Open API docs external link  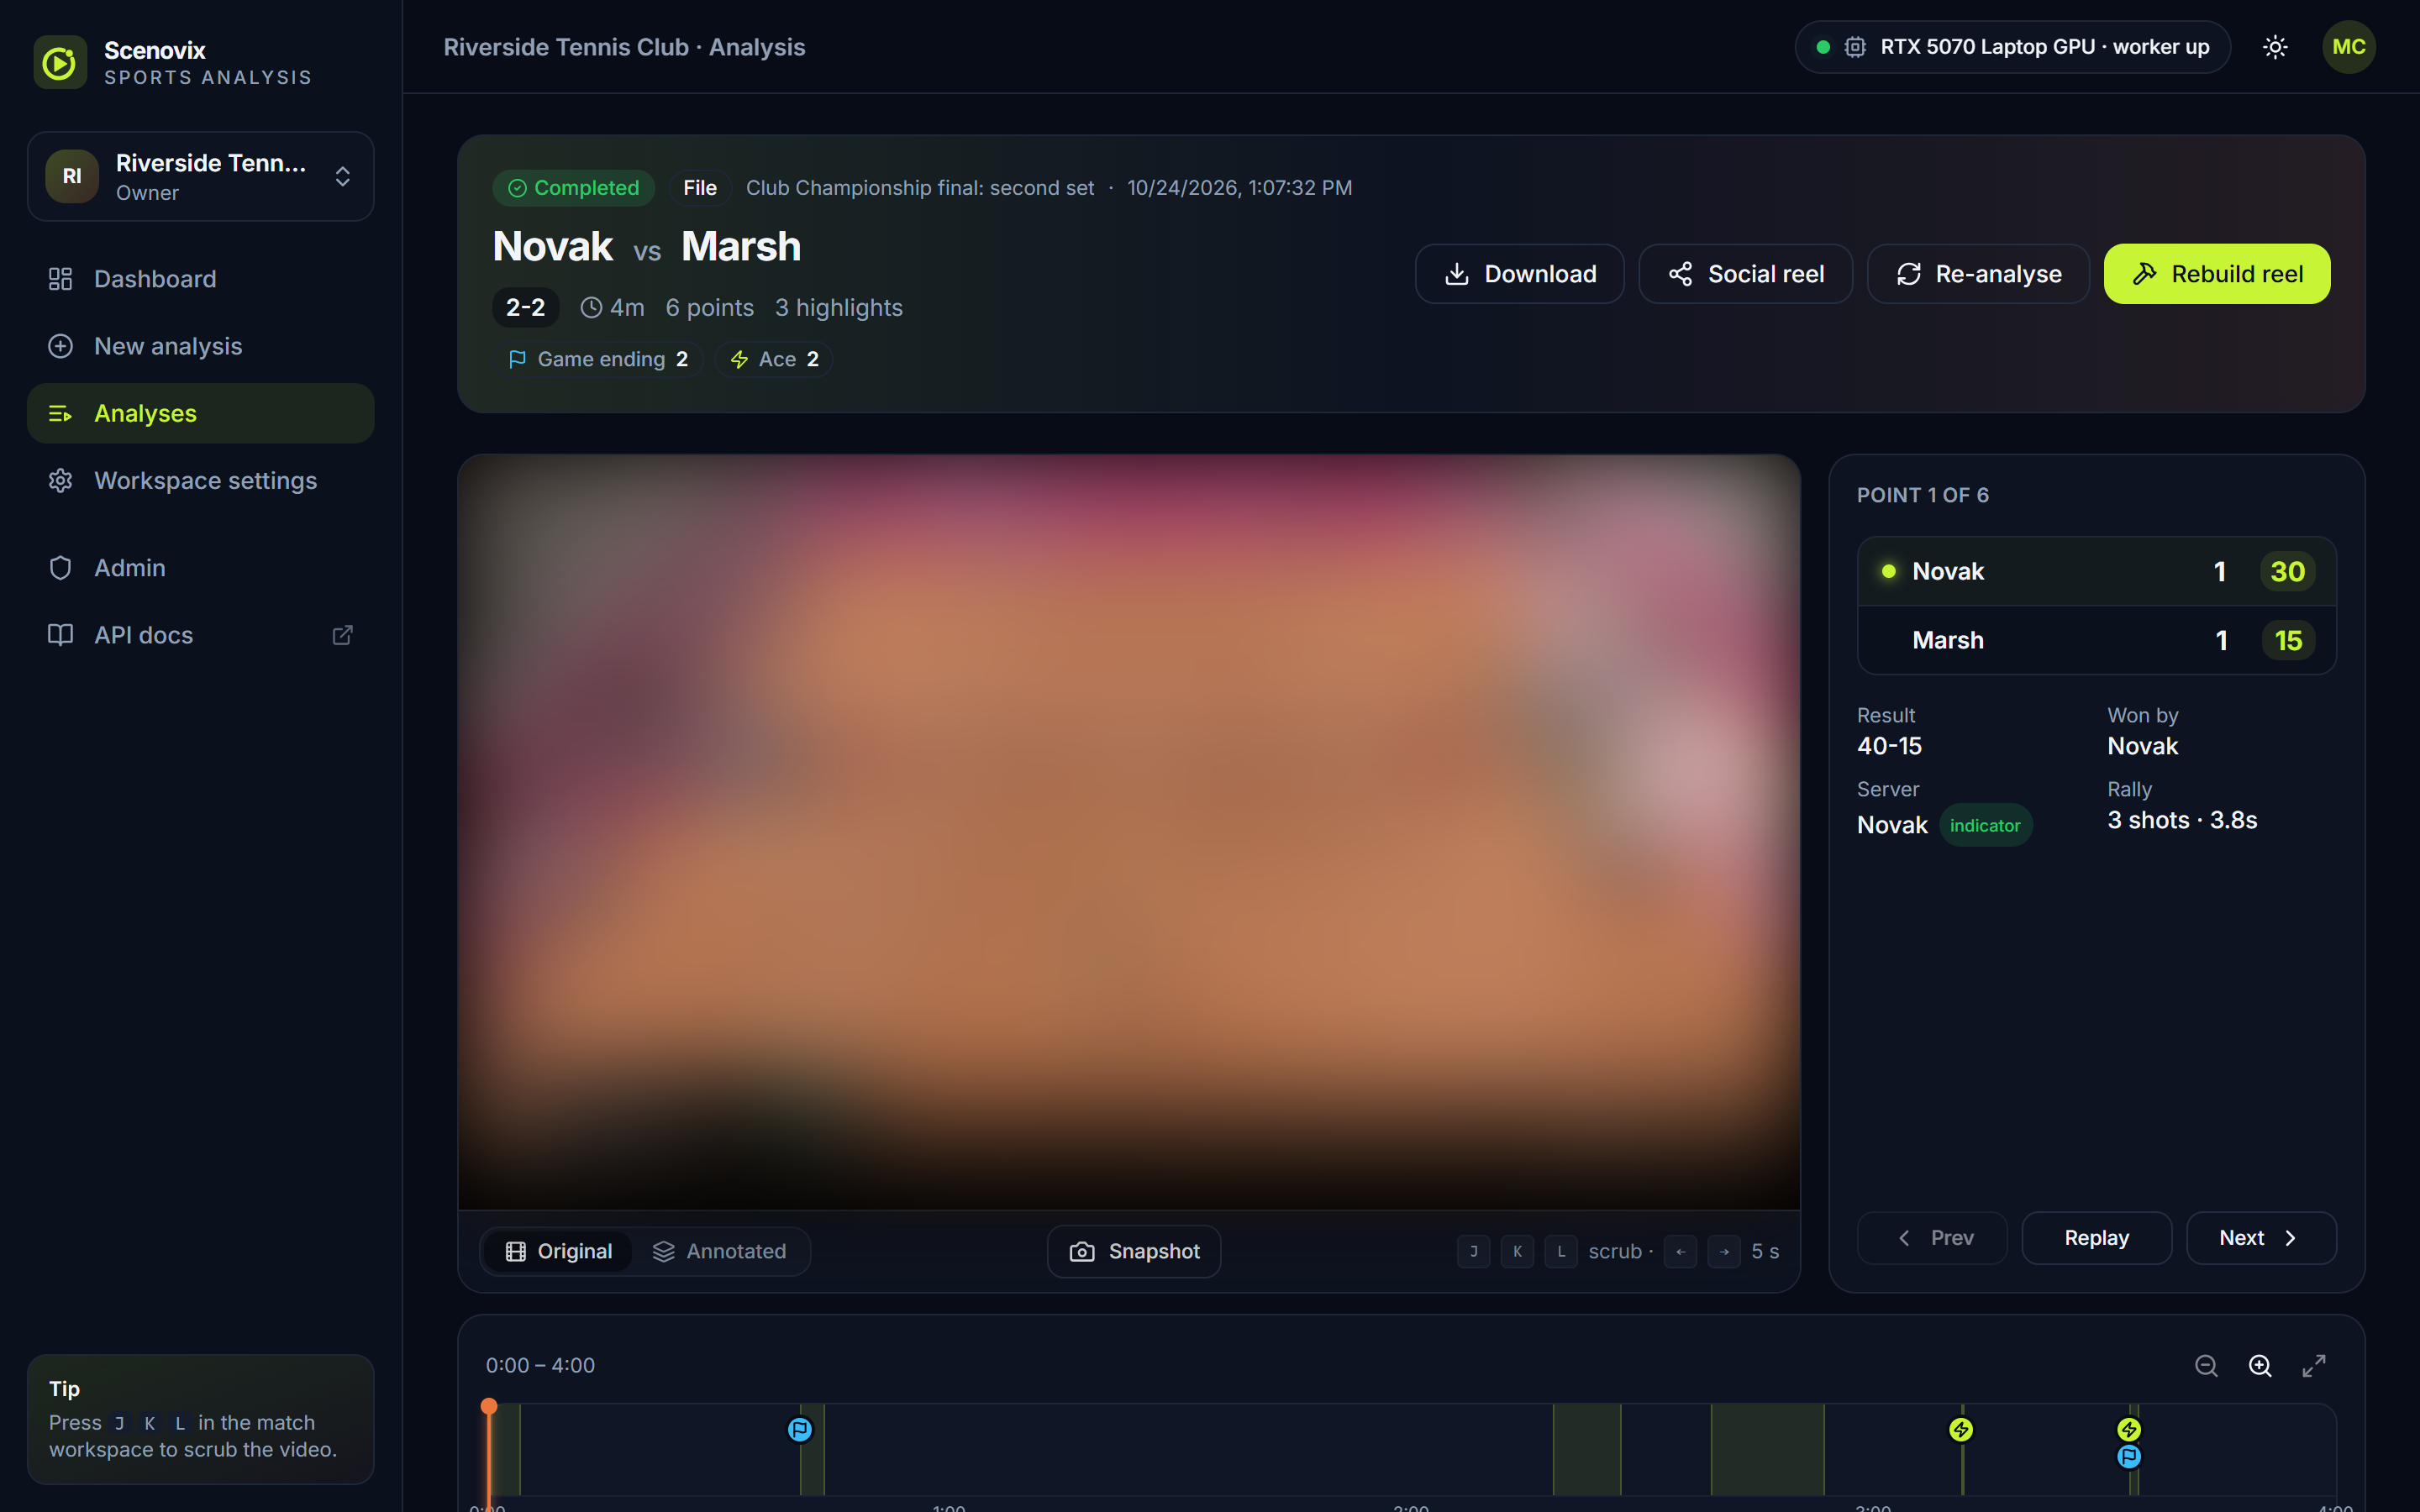201,635
